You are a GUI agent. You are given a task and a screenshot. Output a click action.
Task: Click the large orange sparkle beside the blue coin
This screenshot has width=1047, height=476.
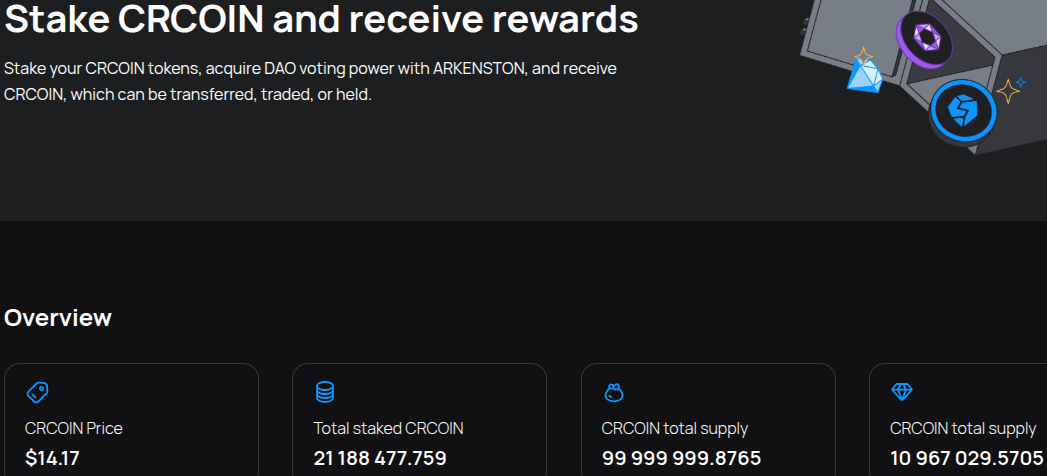1008,93
